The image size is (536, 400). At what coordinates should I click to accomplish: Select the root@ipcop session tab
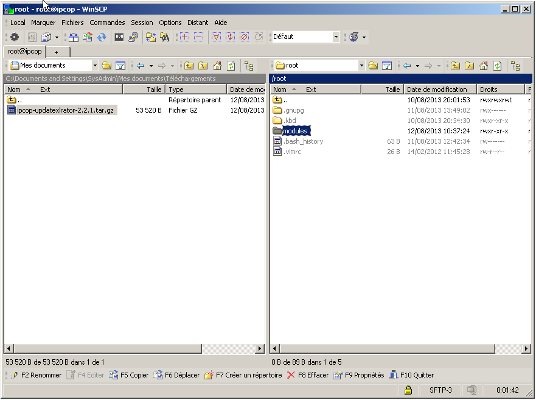point(25,52)
